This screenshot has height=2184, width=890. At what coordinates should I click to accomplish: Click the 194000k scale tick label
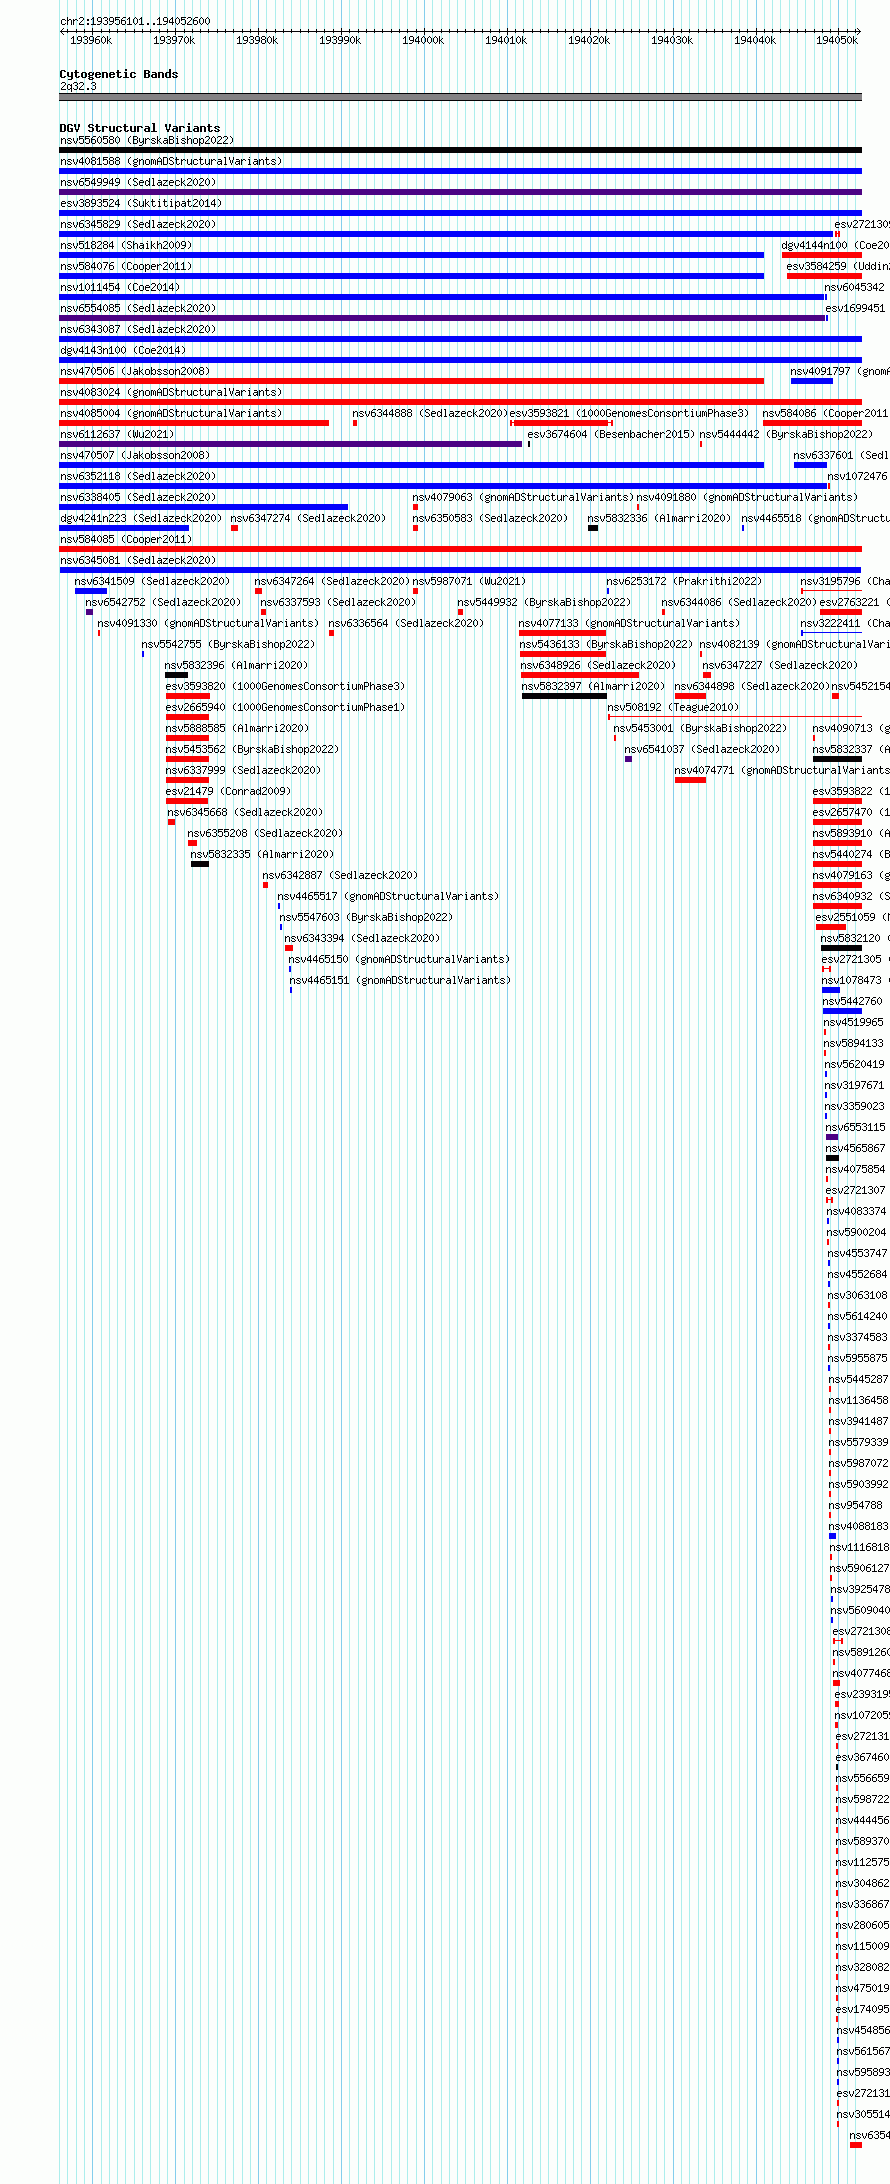pyautogui.click(x=423, y=40)
